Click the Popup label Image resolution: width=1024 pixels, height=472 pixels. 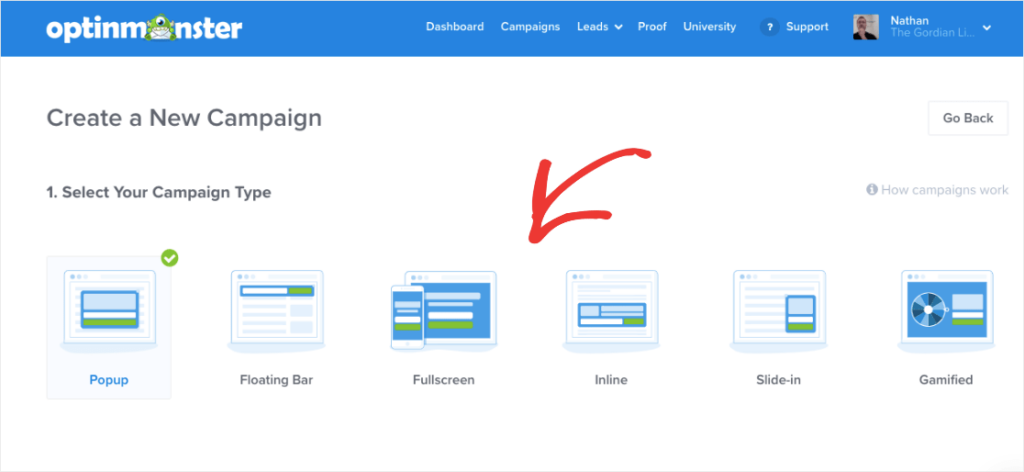[x=108, y=379]
